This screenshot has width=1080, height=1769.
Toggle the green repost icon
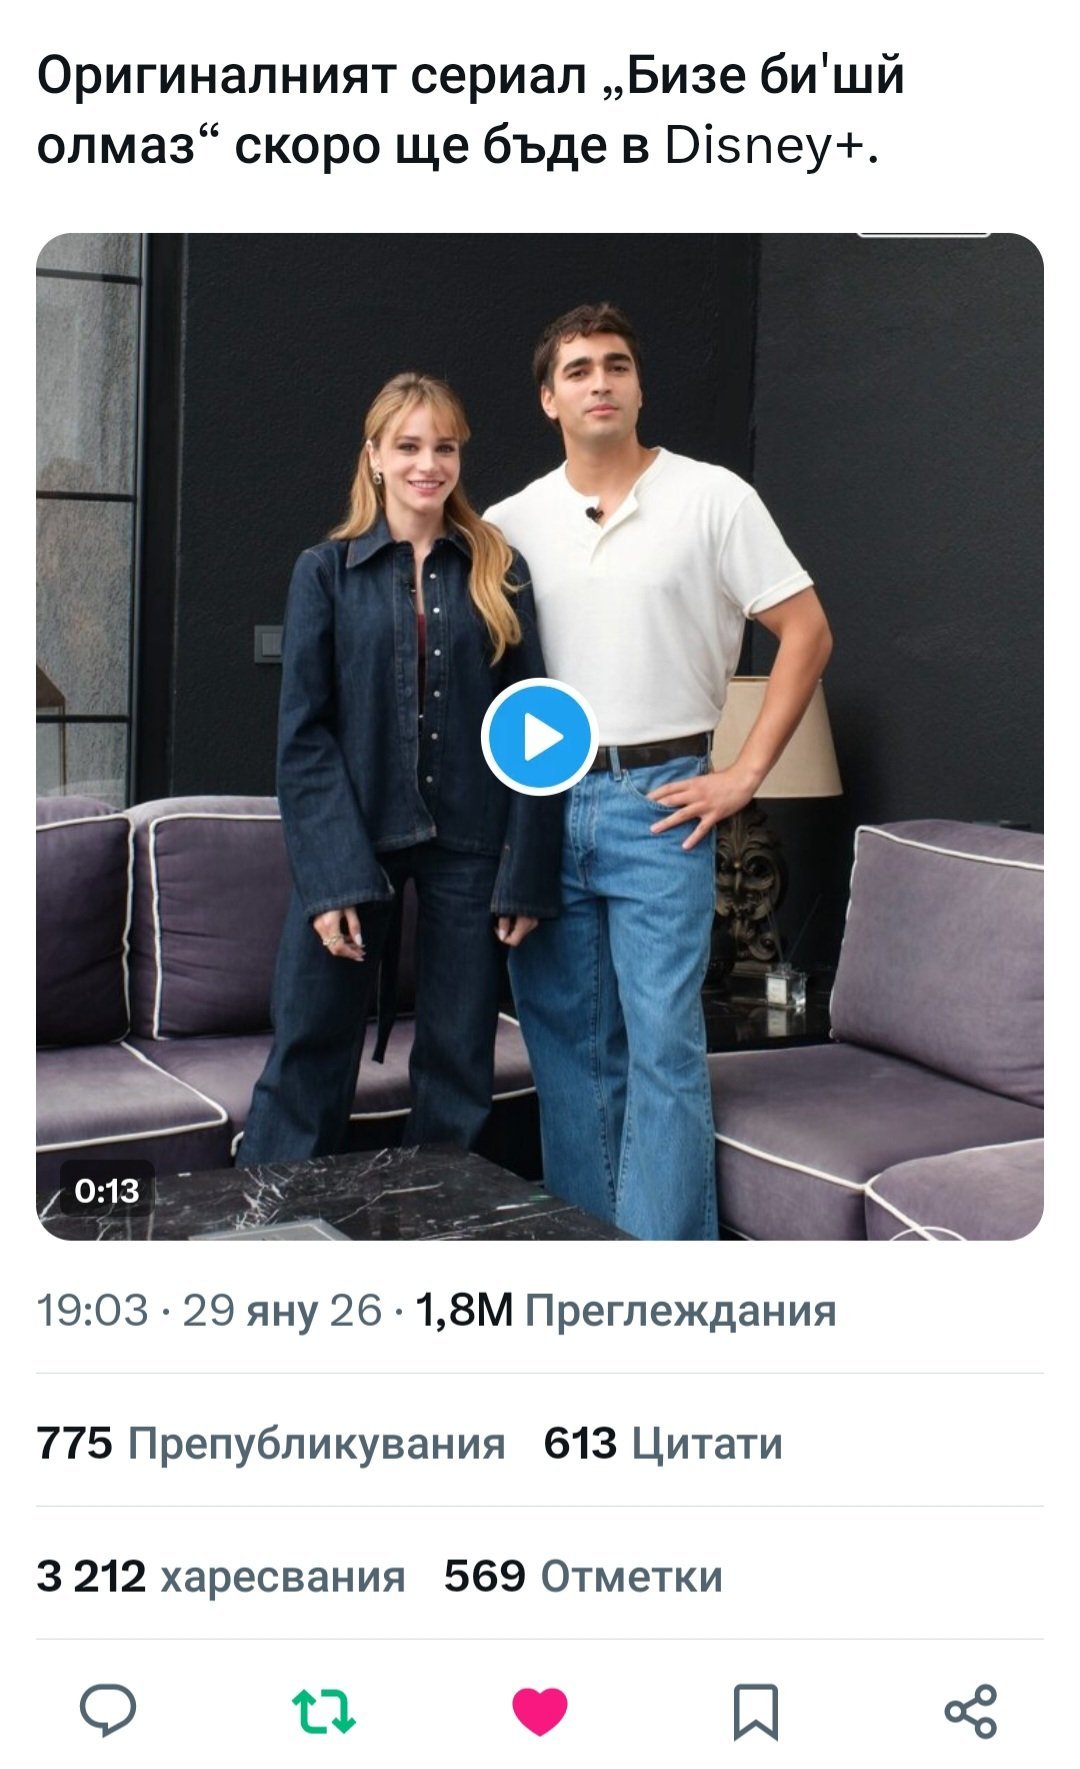pyautogui.click(x=323, y=1710)
